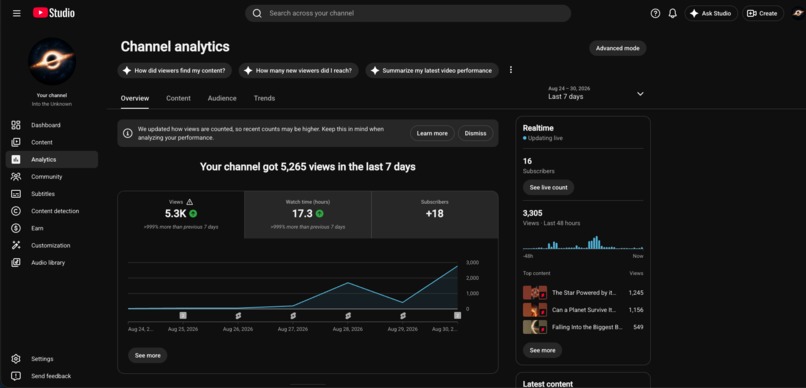This screenshot has height=388, width=806.
Task: Click the info icon in the notice banner
Action: (128, 134)
